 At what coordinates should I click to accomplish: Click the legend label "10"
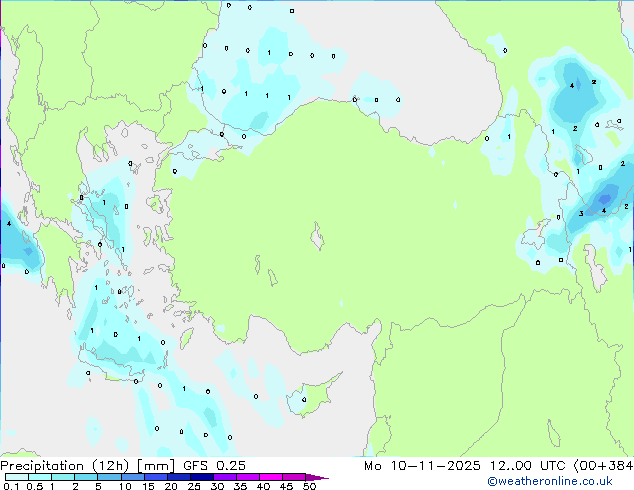[125, 486]
